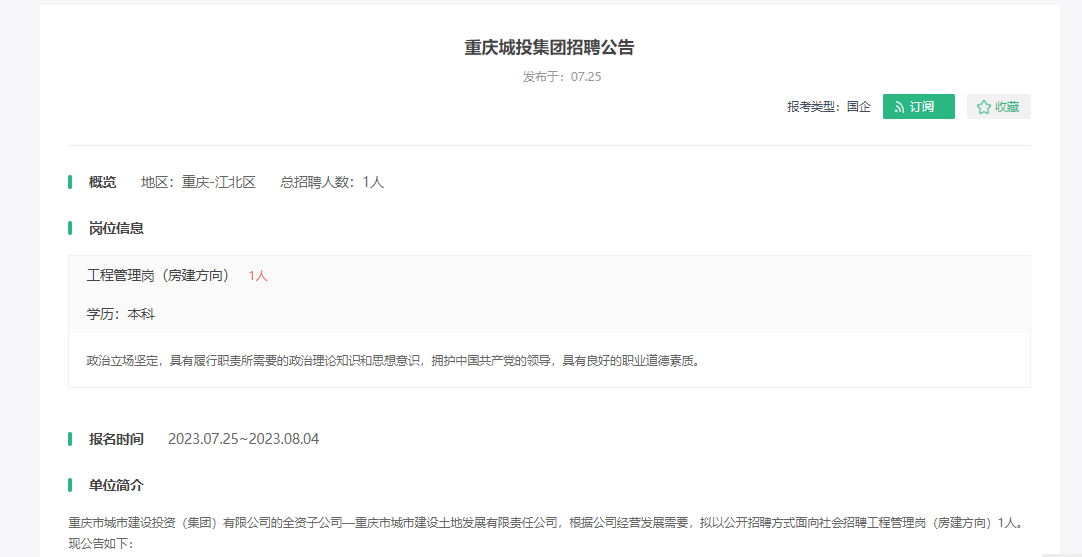Screen dimensions: 1082x557
Task: Click the 概览 section heading
Action: tap(102, 182)
